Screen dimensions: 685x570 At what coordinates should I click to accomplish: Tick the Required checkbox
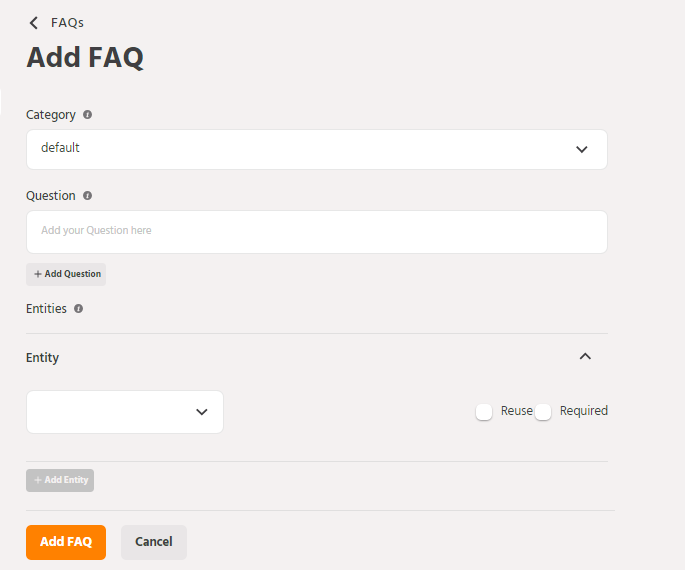coord(543,411)
